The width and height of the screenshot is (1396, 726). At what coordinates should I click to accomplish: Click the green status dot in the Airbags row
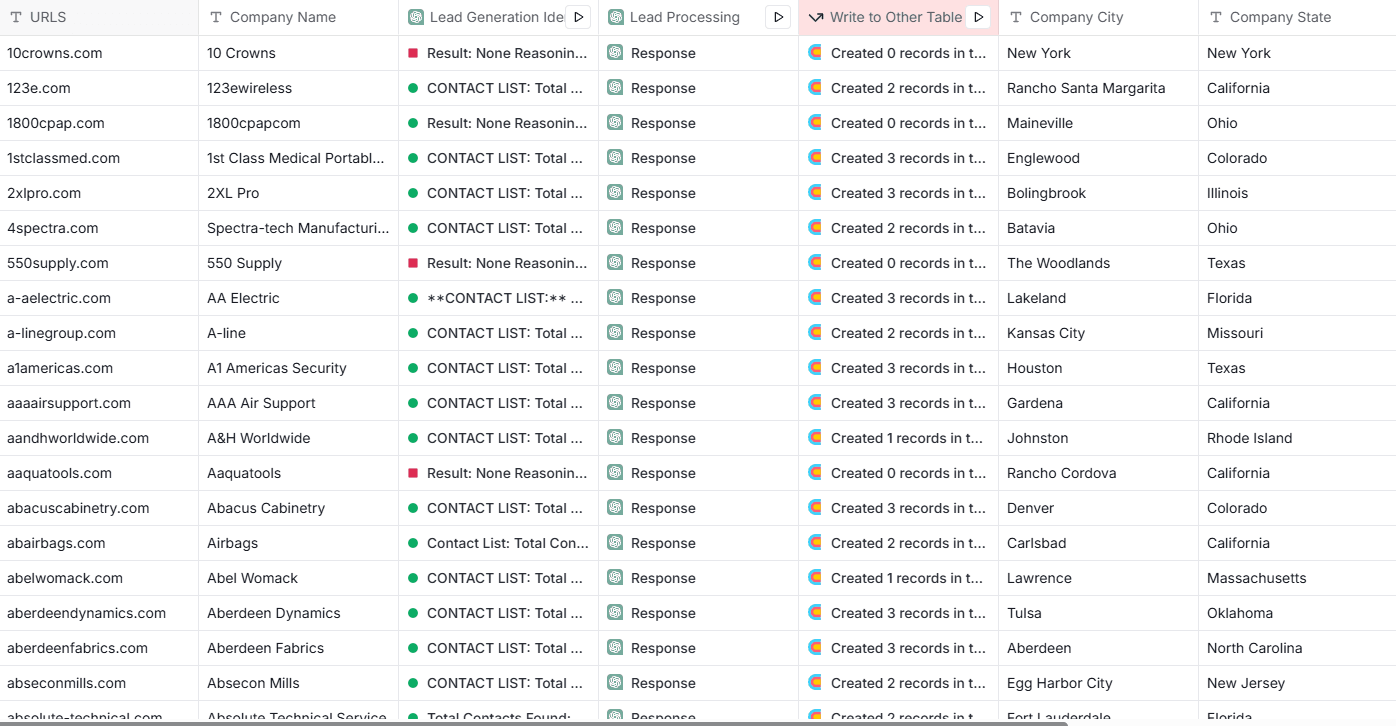click(x=413, y=543)
